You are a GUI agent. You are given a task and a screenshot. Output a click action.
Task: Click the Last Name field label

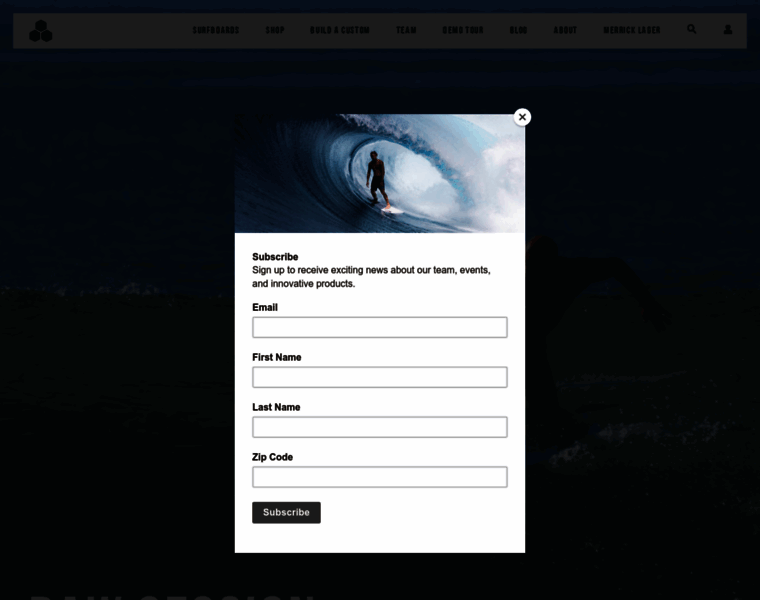coord(276,407)
